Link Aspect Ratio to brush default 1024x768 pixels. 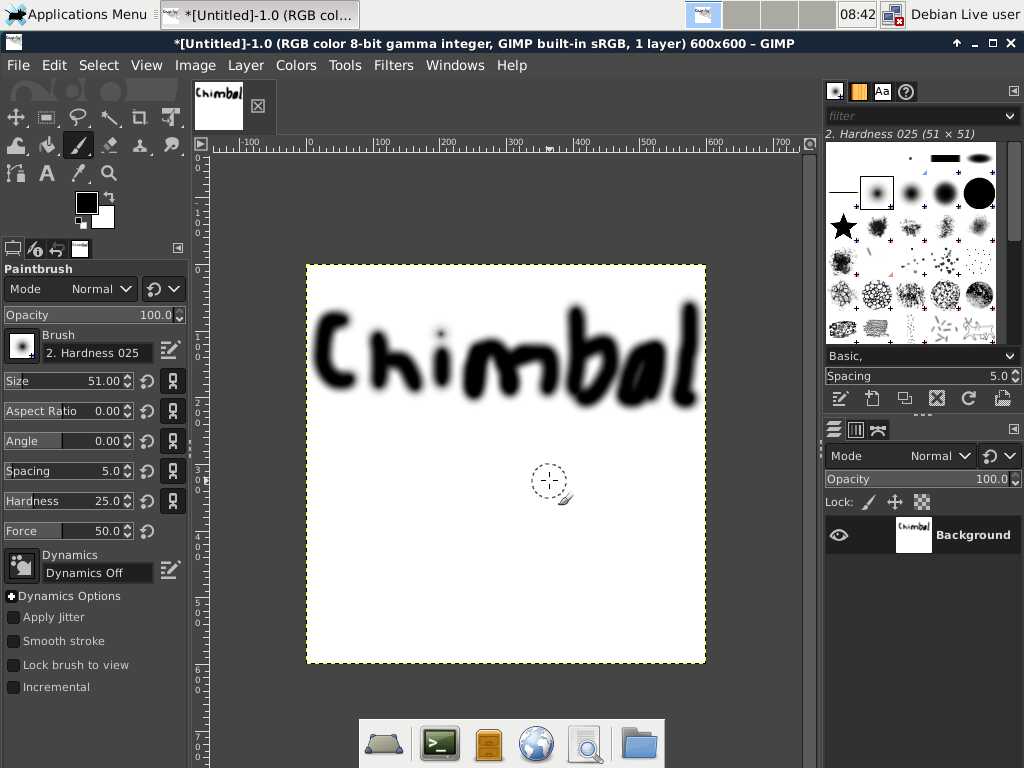pos(173,411)
